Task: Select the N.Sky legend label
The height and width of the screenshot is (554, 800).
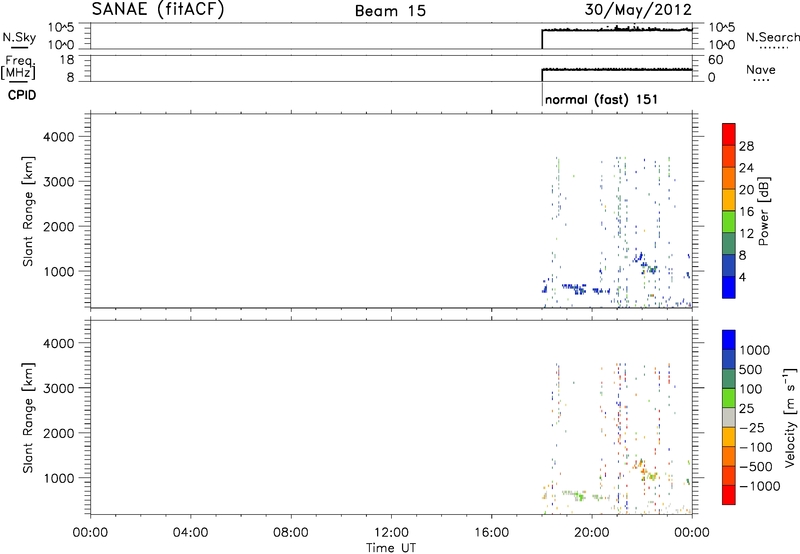Action: (19, 38)
